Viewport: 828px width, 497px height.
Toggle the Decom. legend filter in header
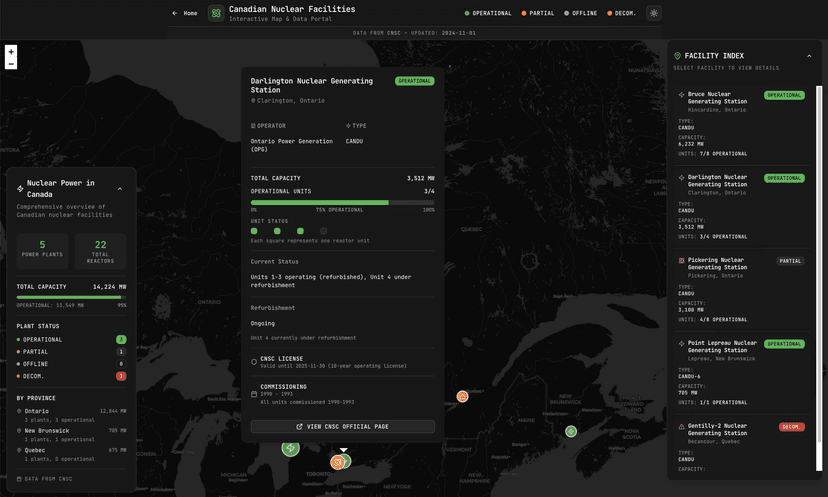coord(621,13)
